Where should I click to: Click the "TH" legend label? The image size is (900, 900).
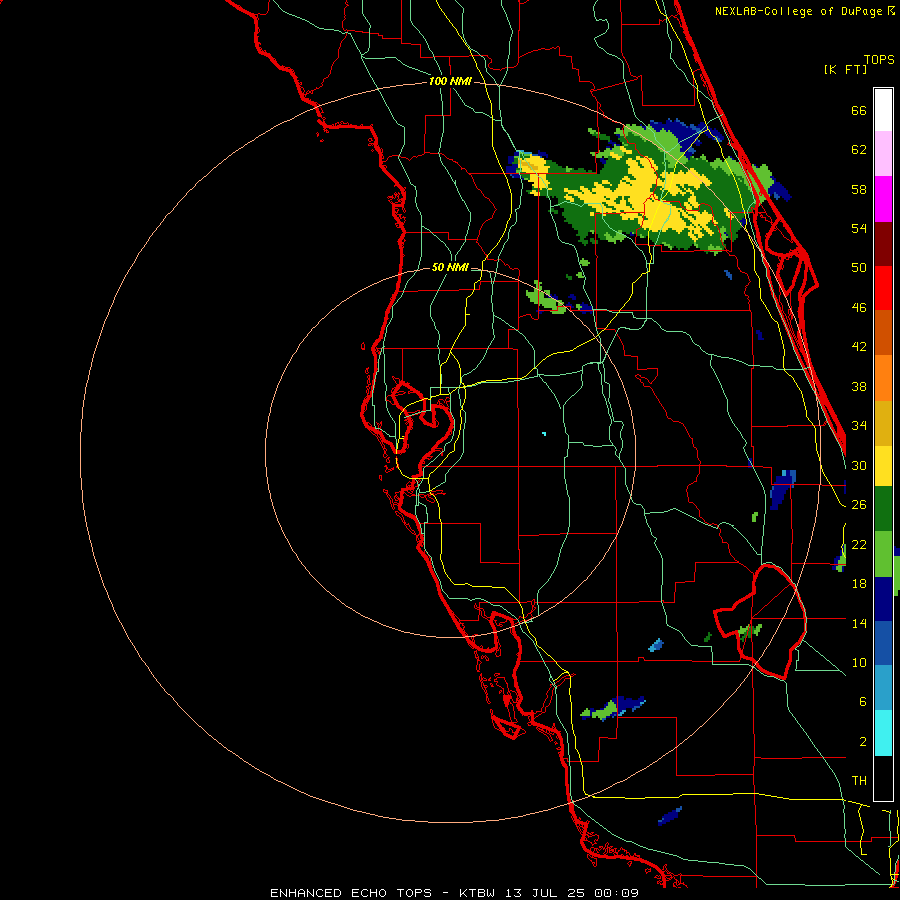[859, 781]
